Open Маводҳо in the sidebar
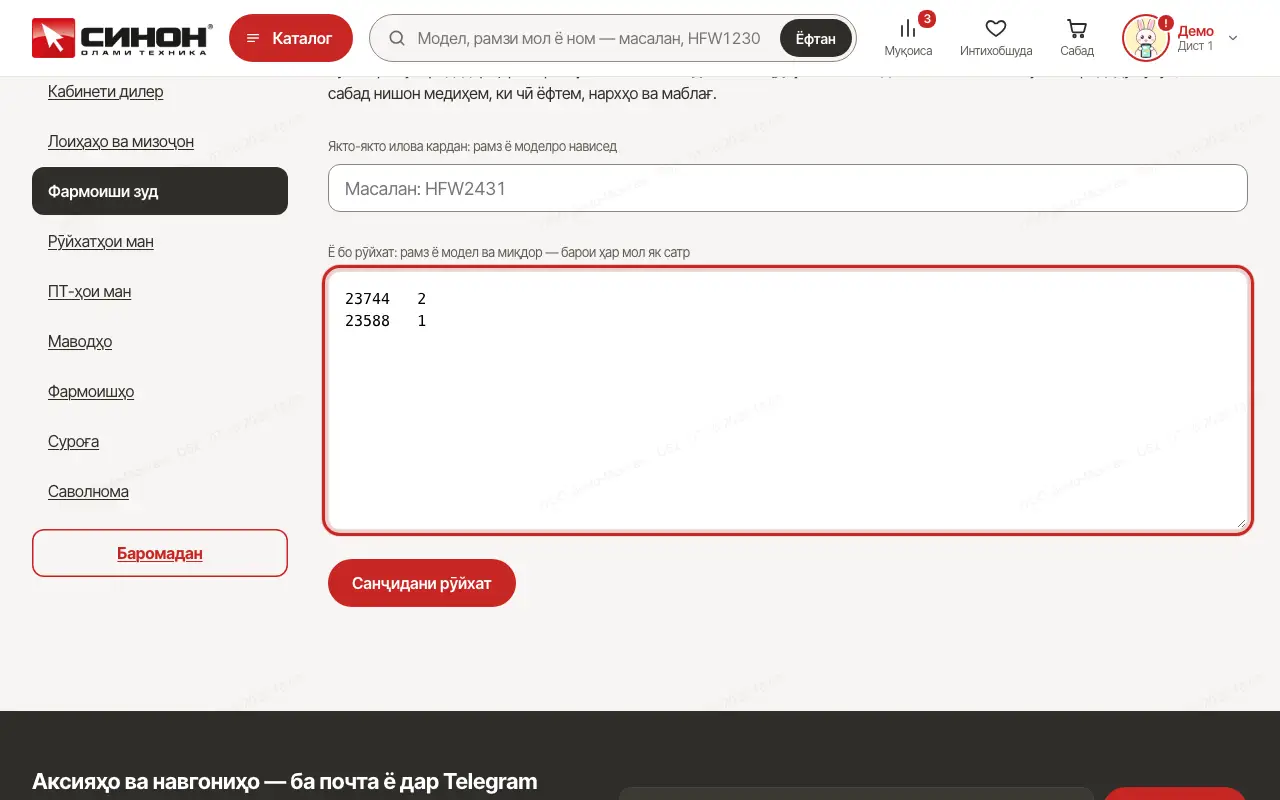The height and width of the screenshot is (800, 1280). [x=80, y=341]
